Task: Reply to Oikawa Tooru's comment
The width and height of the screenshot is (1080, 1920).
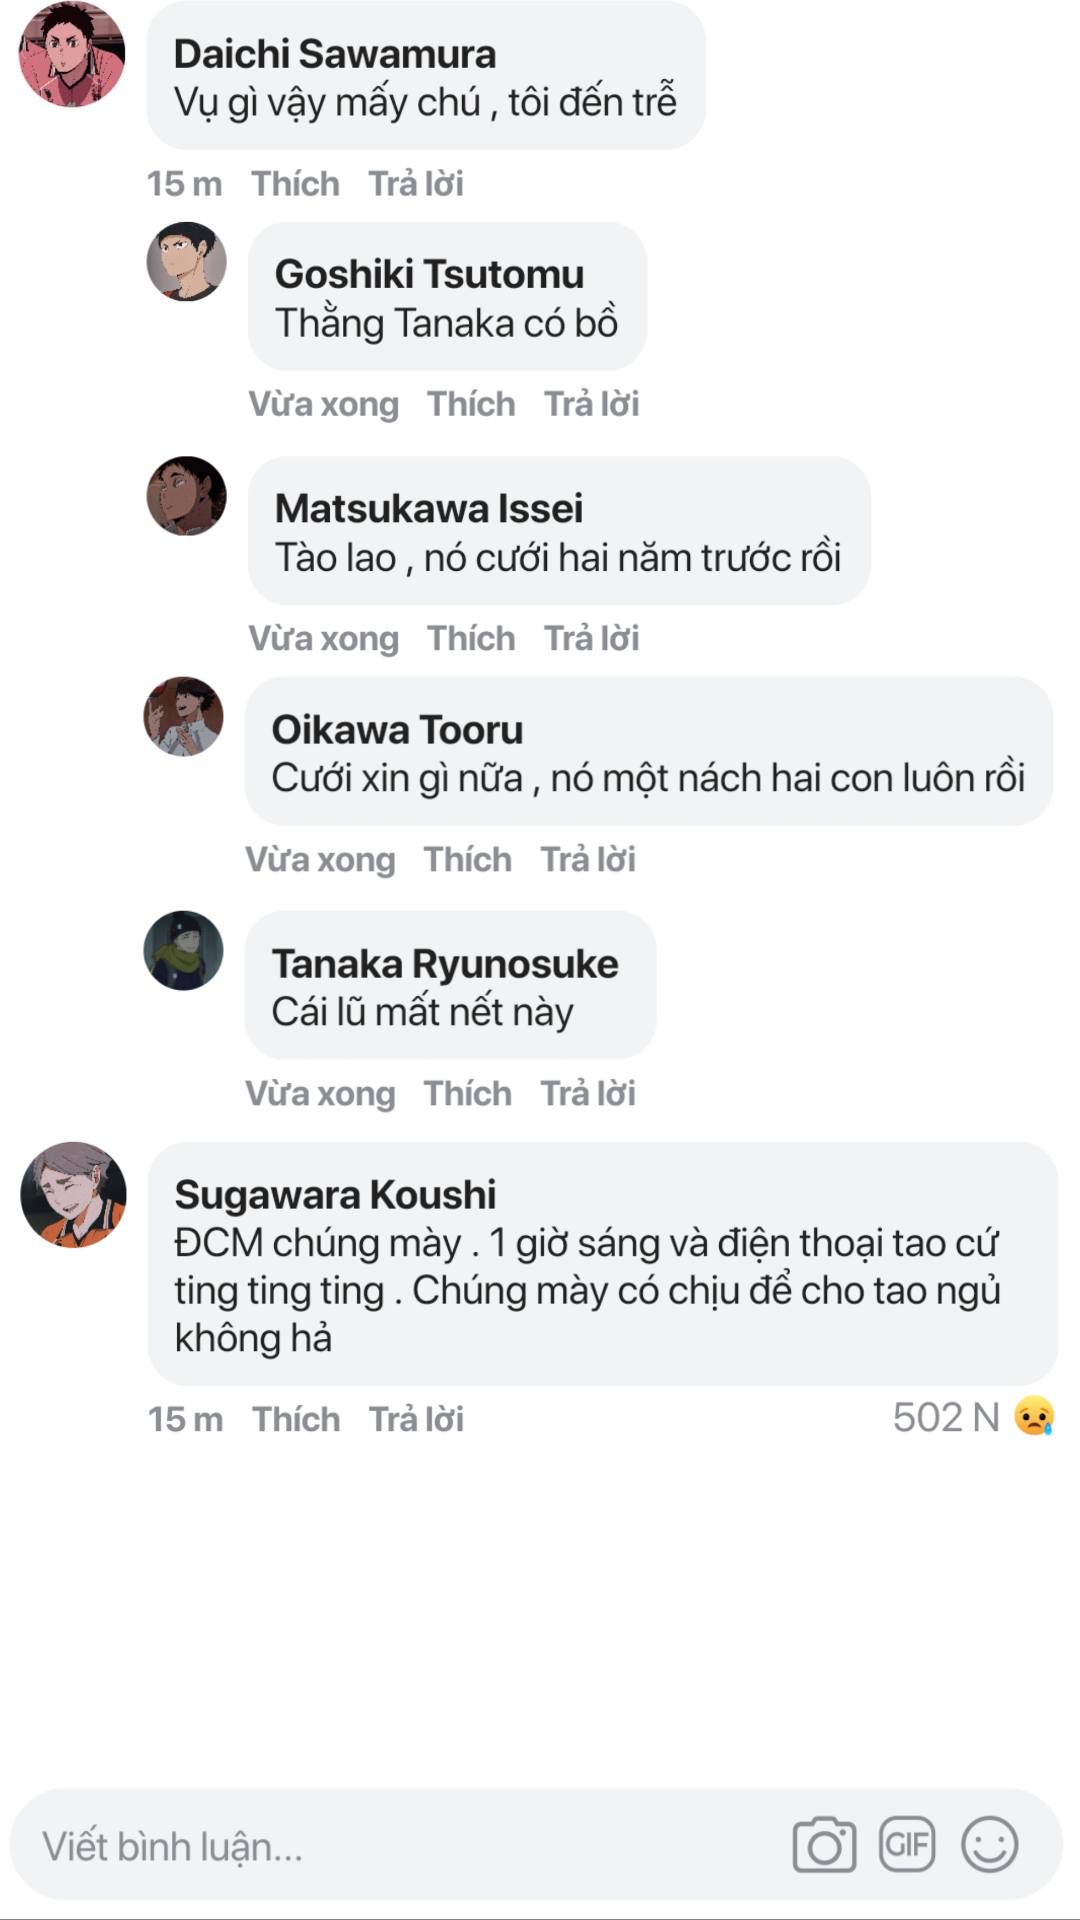Action: click(x=588, y=859)
